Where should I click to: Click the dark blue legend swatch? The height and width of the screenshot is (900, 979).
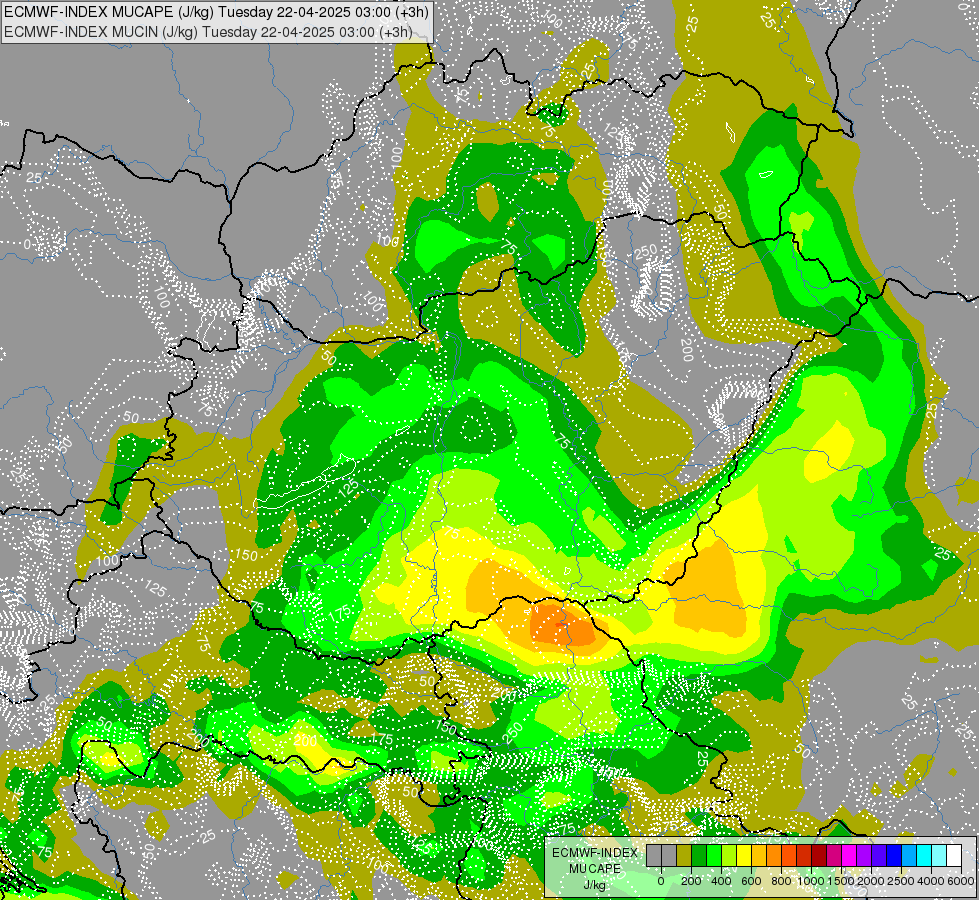coord(894,856)
